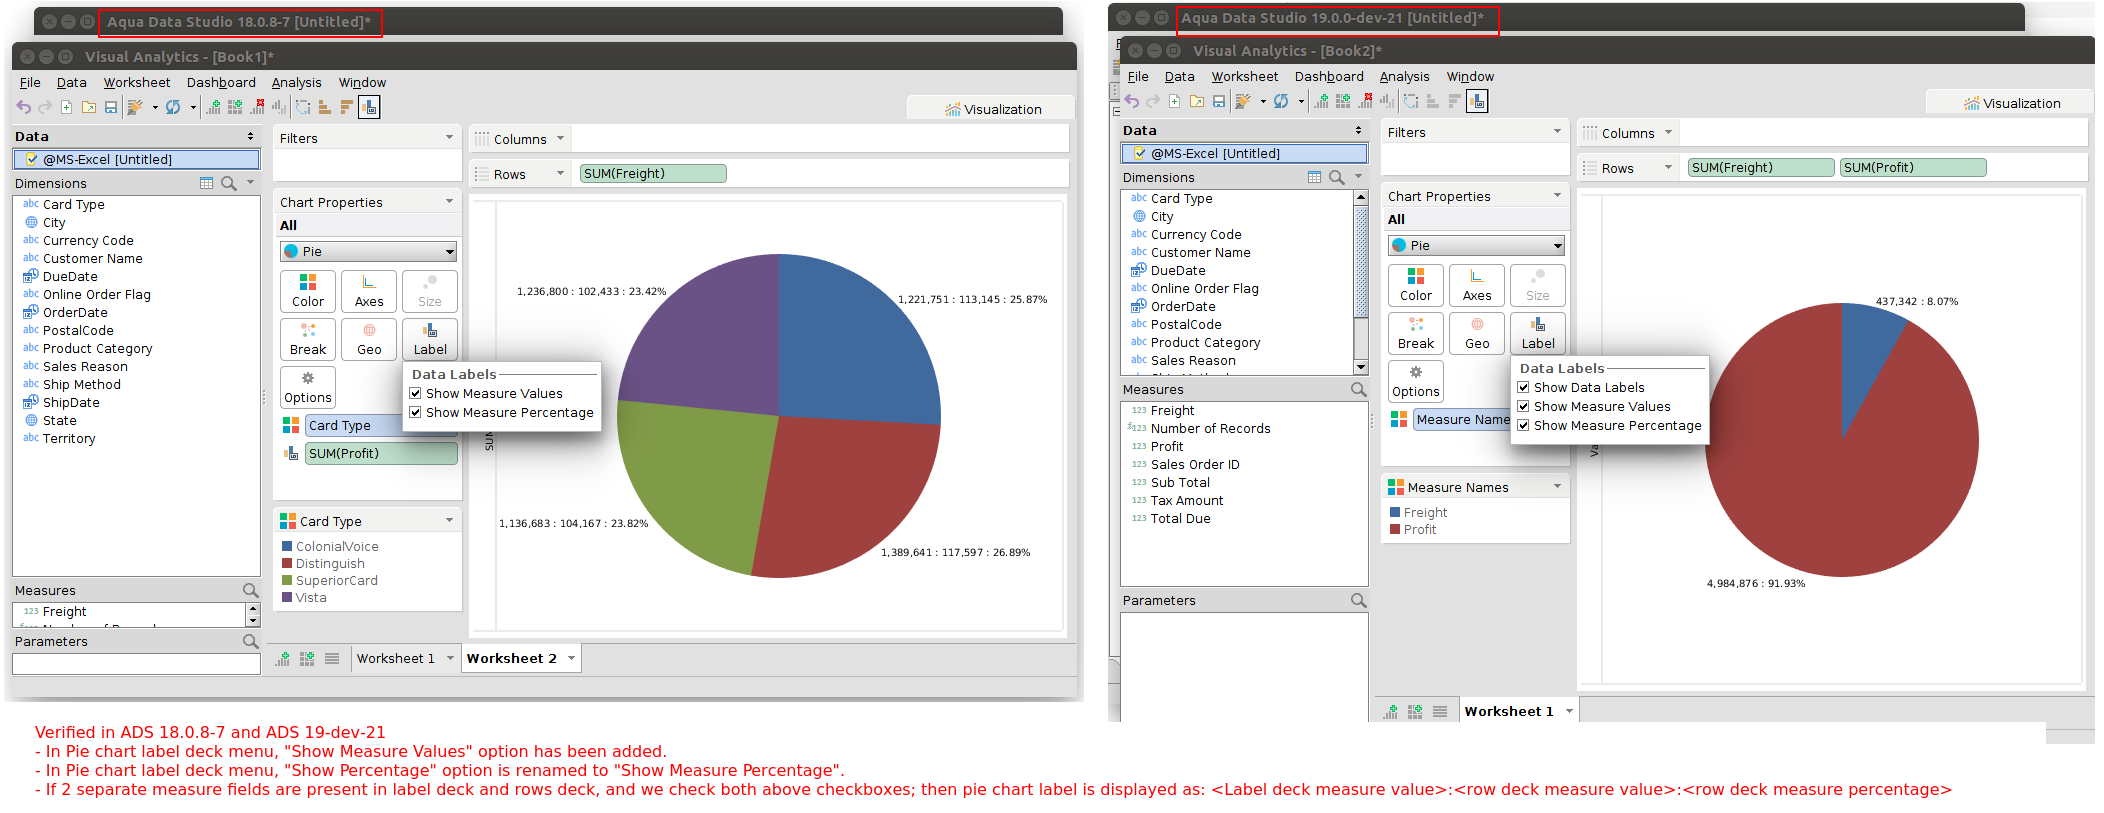The height and width of the screenshot is (813, 2104).
Task: Click the Break button in Book1
Action: tap(308, 339)
